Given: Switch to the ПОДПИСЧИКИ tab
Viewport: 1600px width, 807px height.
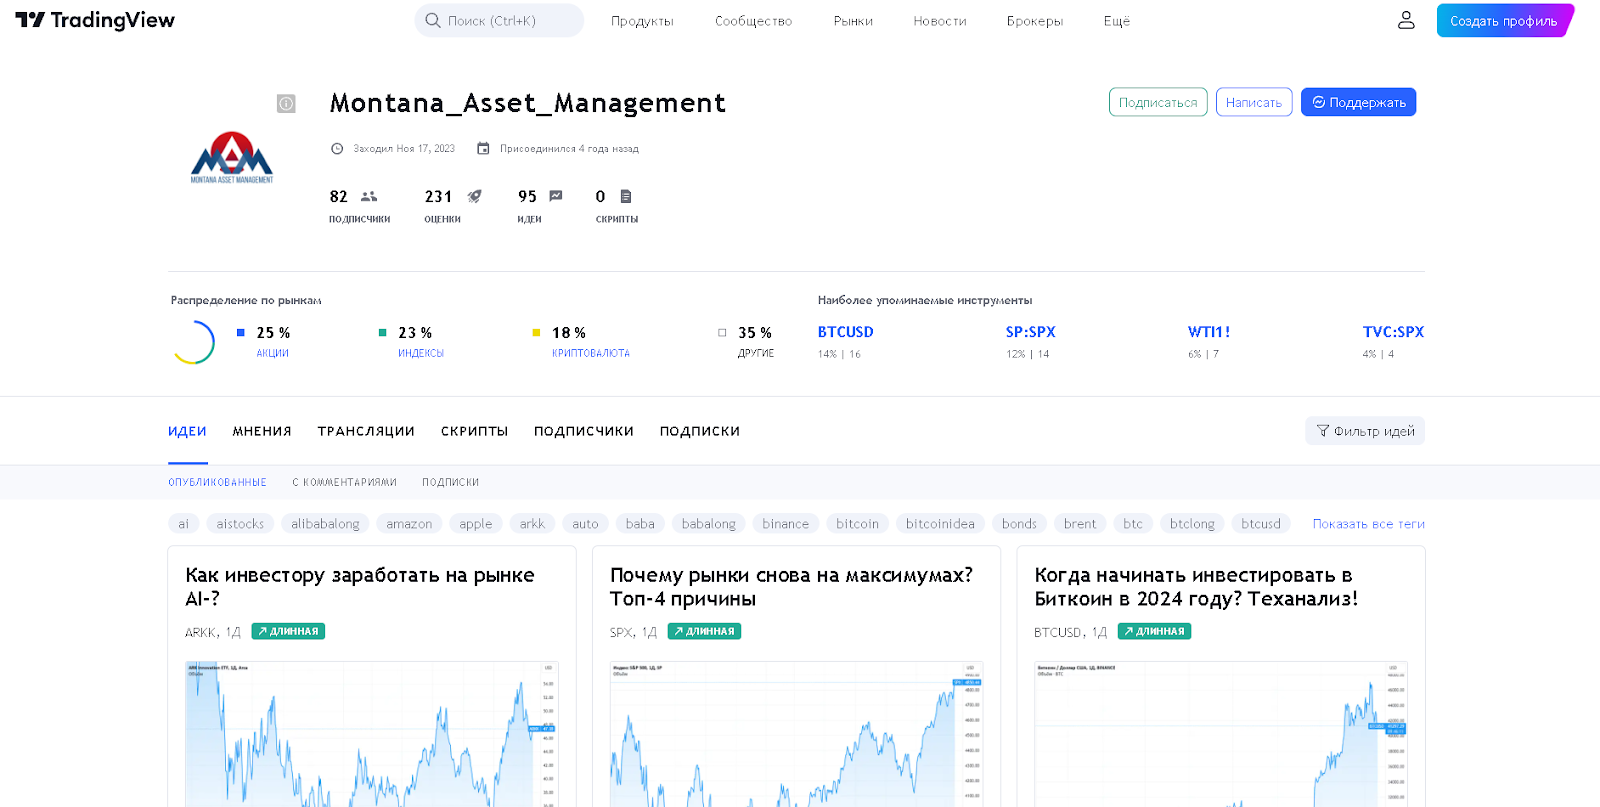Looking at the screenshot, I should [x=584, y=431].
